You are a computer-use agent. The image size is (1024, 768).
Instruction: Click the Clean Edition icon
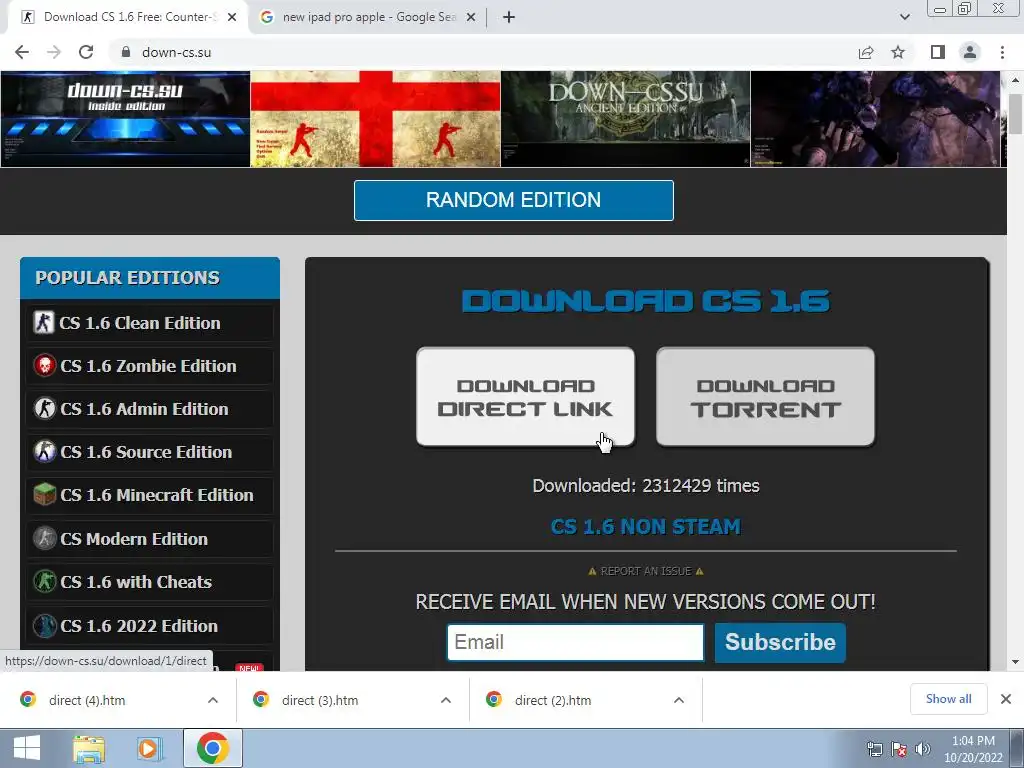click(x=44, y=322)
